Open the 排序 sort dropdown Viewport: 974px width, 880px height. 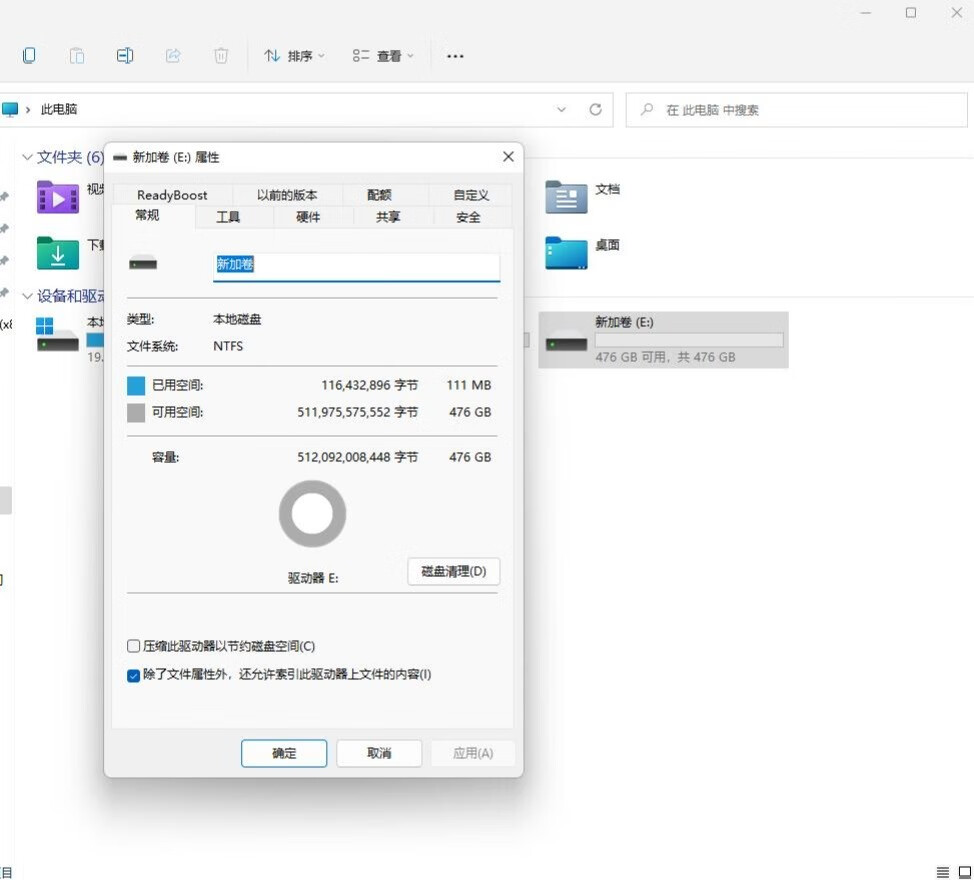point(294,56)
